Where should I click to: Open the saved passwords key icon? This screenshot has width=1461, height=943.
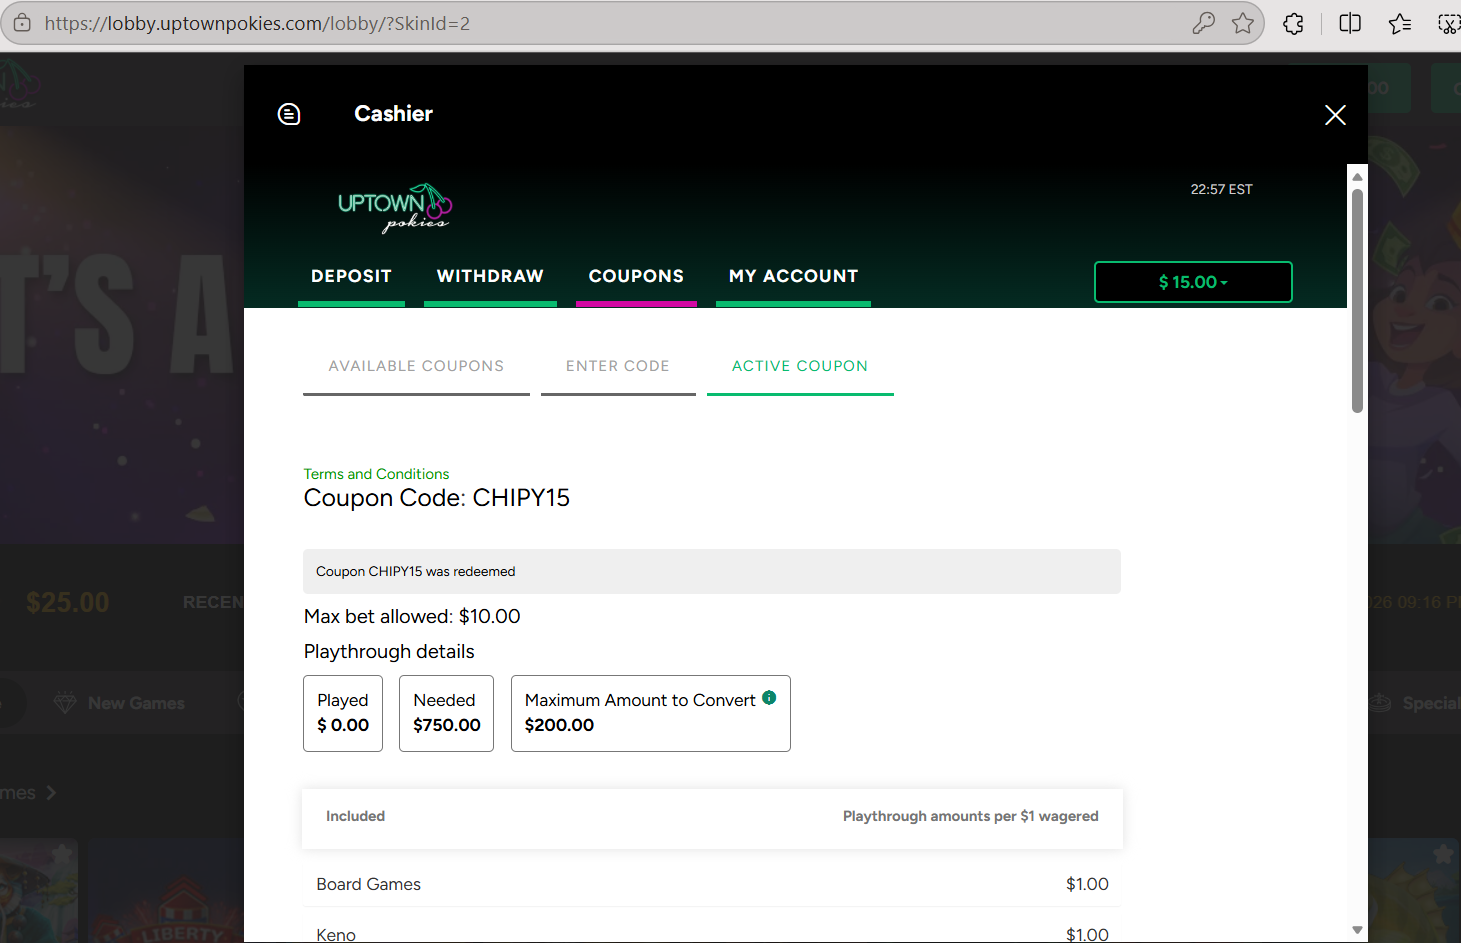(1203, 23)
